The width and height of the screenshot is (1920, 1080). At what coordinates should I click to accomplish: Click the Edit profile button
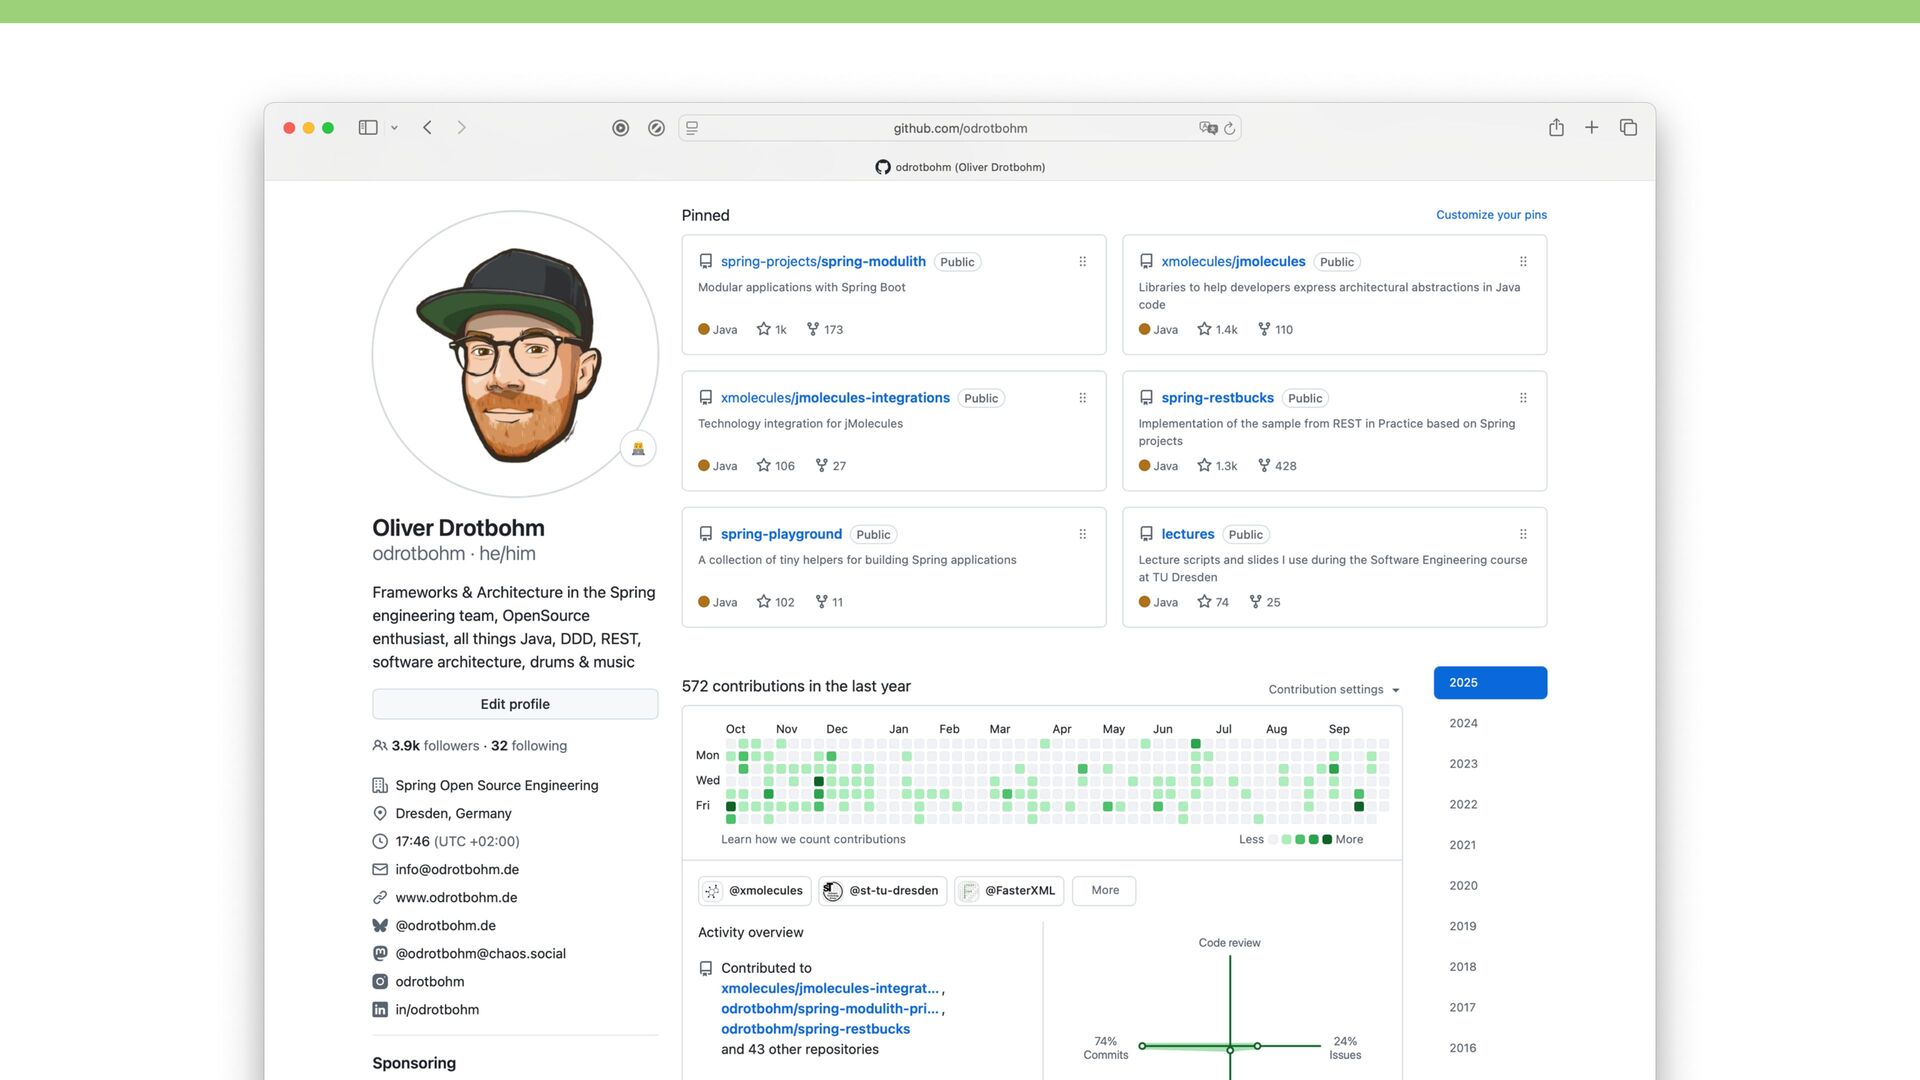coord(515,705)
